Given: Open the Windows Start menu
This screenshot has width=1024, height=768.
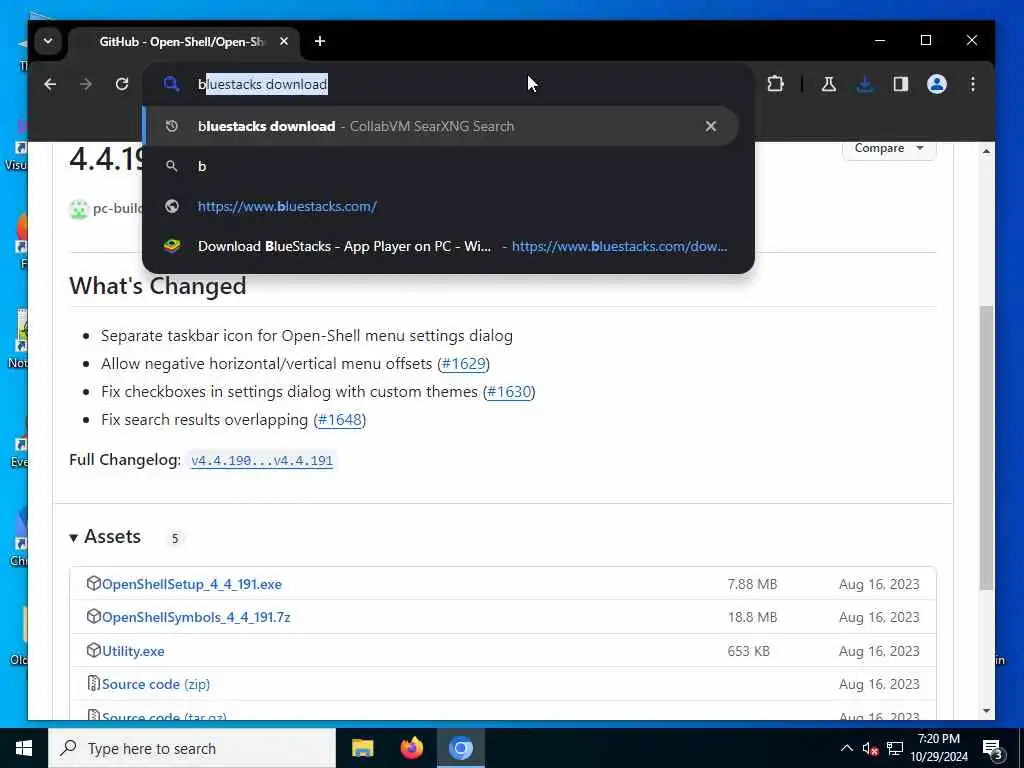Looking at the screenshot, I should (24, 748).
